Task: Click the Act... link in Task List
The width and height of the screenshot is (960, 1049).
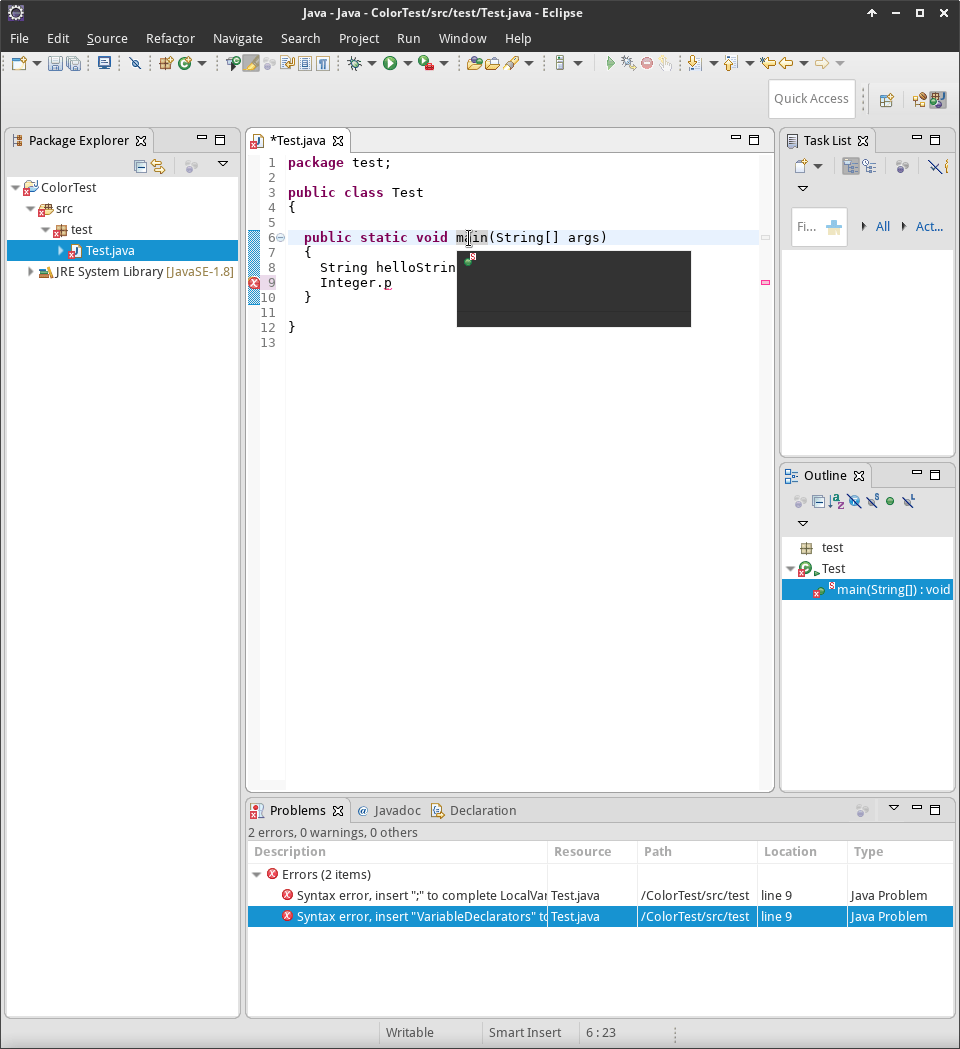Action: point(929,227)
